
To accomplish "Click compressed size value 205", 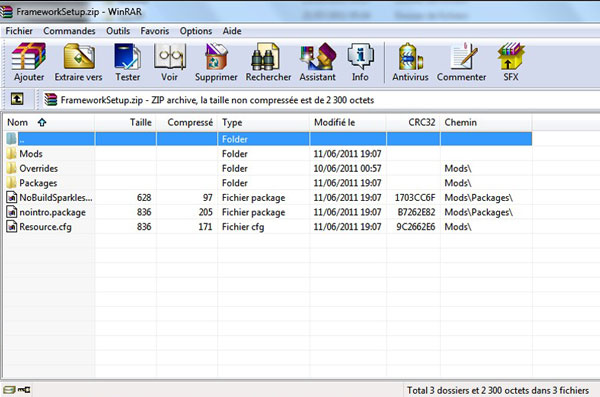I will (x=205, y=212).
